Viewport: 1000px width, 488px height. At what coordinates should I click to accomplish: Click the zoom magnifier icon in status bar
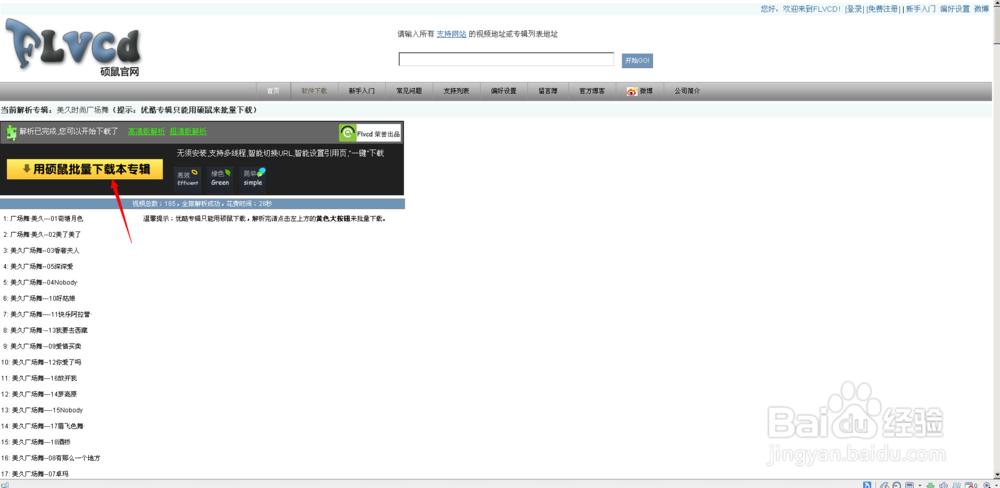[987, 485]
